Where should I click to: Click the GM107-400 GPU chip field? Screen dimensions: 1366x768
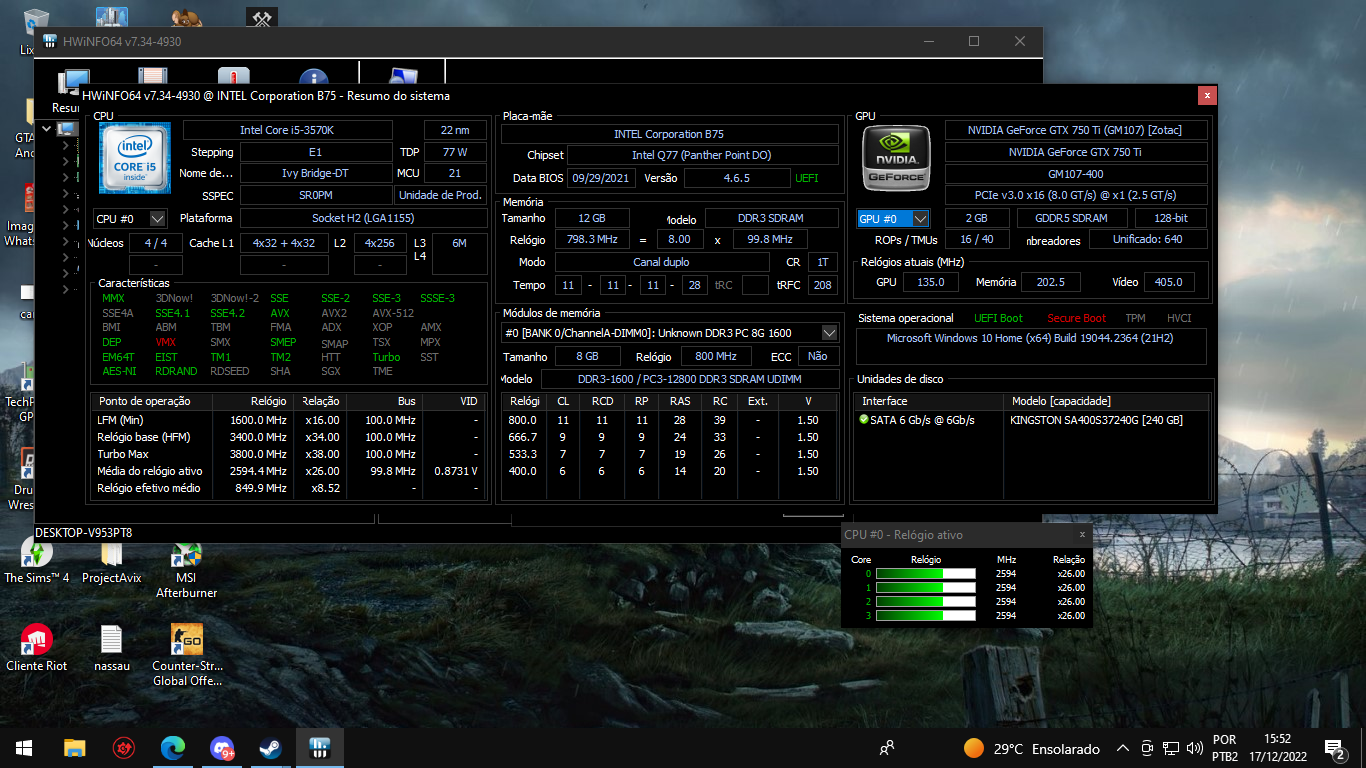[x=1076, y=174]
